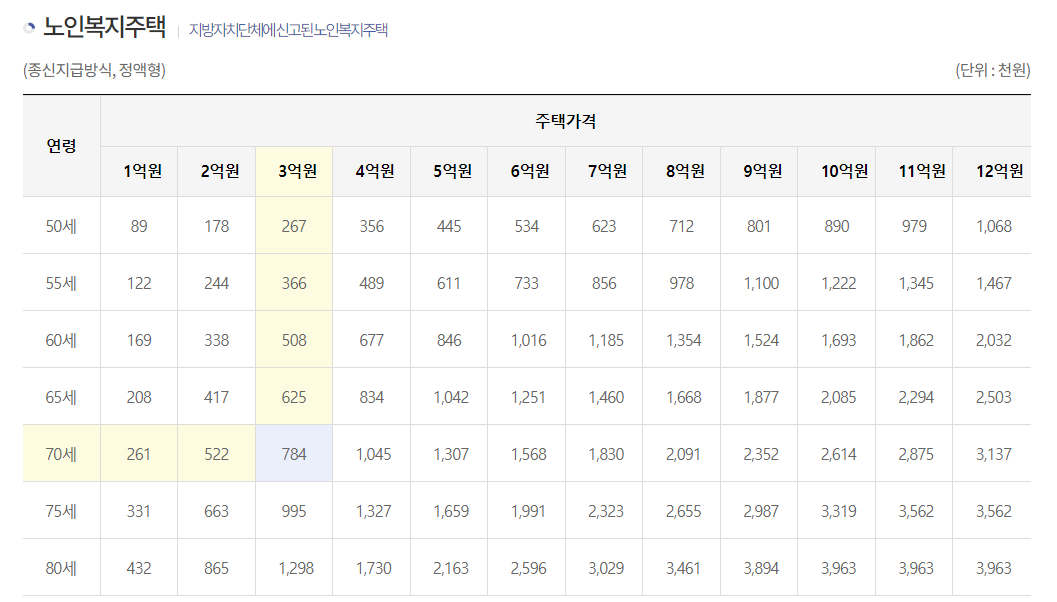Click 3,963 under 10억원 in 80세 row
The image size is (1057, 602).
[x=837, y=568]
